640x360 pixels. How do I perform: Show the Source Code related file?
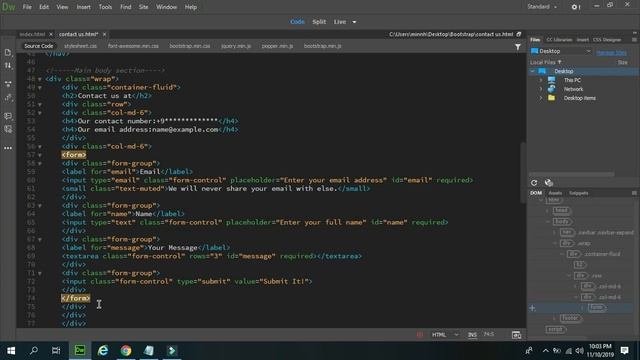tap(38, 46)
